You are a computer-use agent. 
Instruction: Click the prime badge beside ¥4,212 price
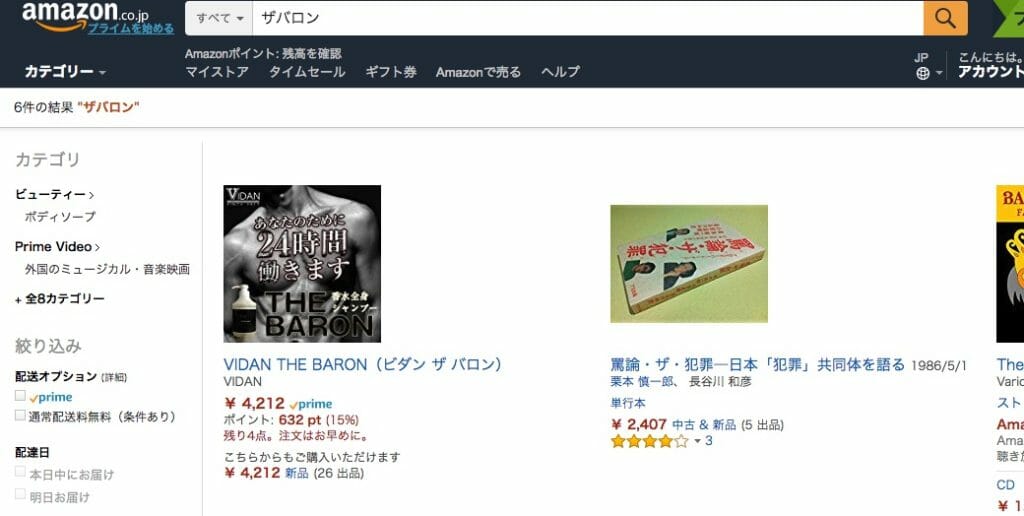click(x=311, y=404)
